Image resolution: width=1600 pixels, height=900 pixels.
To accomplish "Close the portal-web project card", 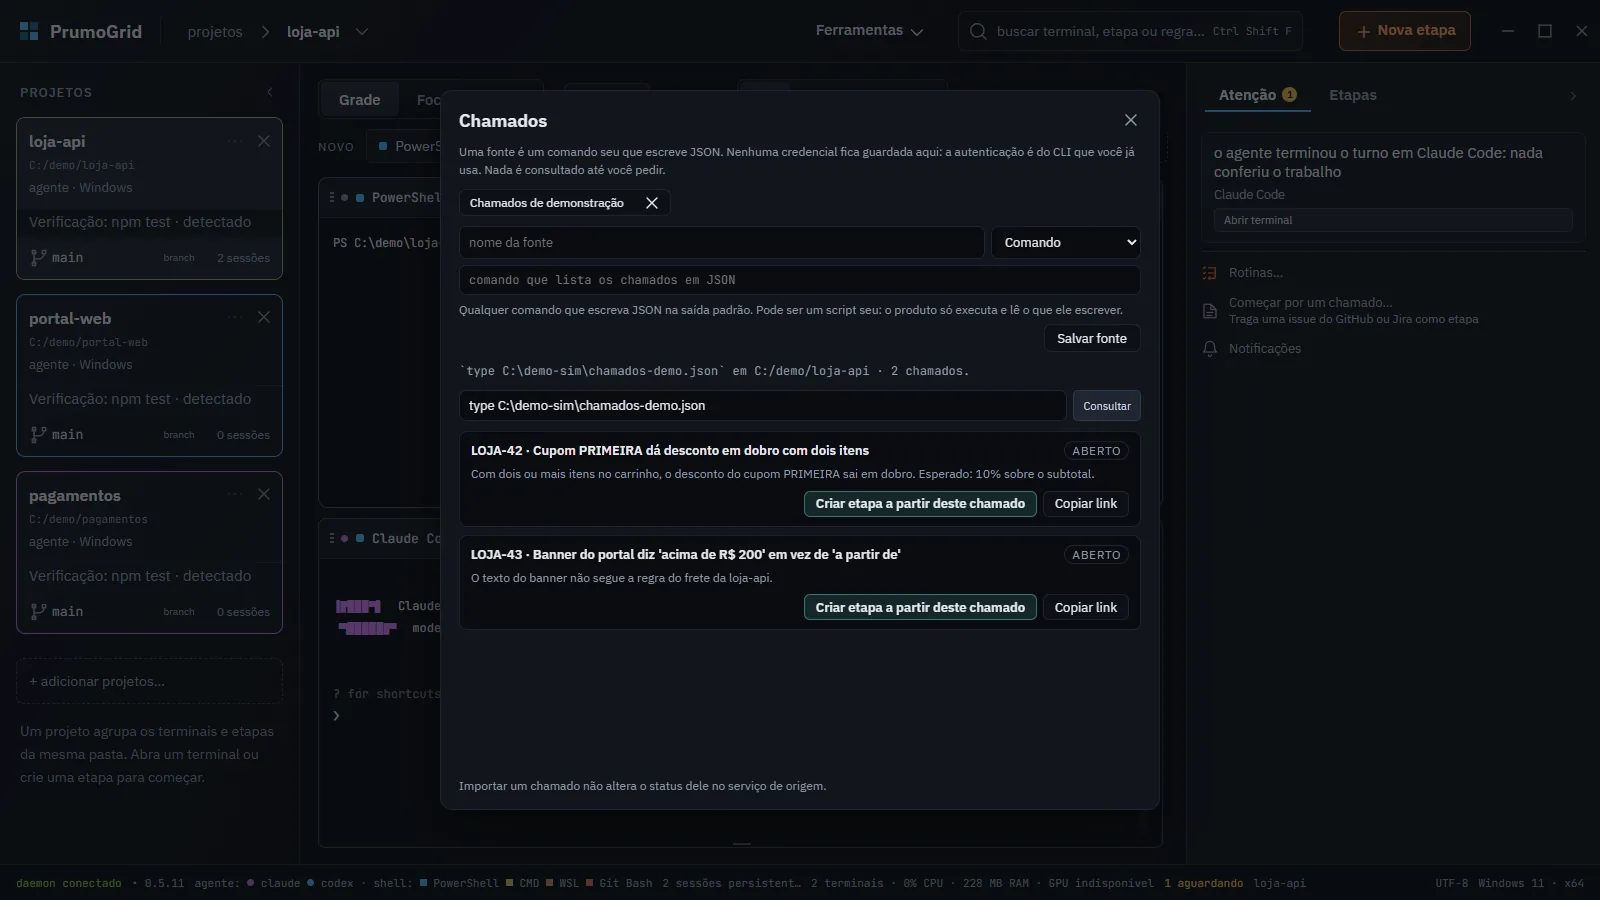I will (x=264, y=318).
